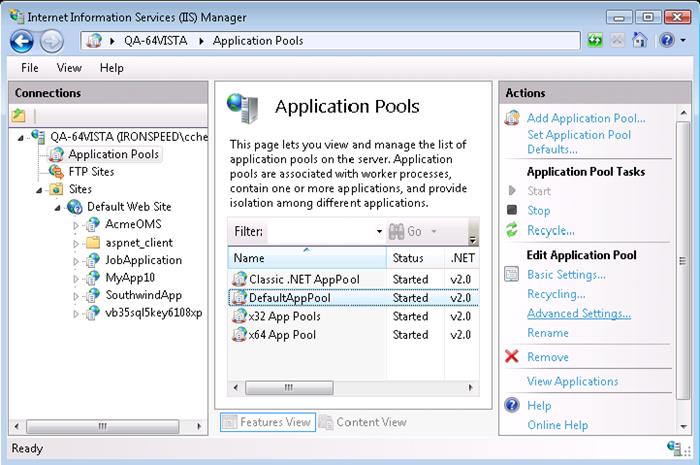Click the Add Application Pool link
Image resolution: width=700 pixels, height=465 pixels.
point(586,118)
